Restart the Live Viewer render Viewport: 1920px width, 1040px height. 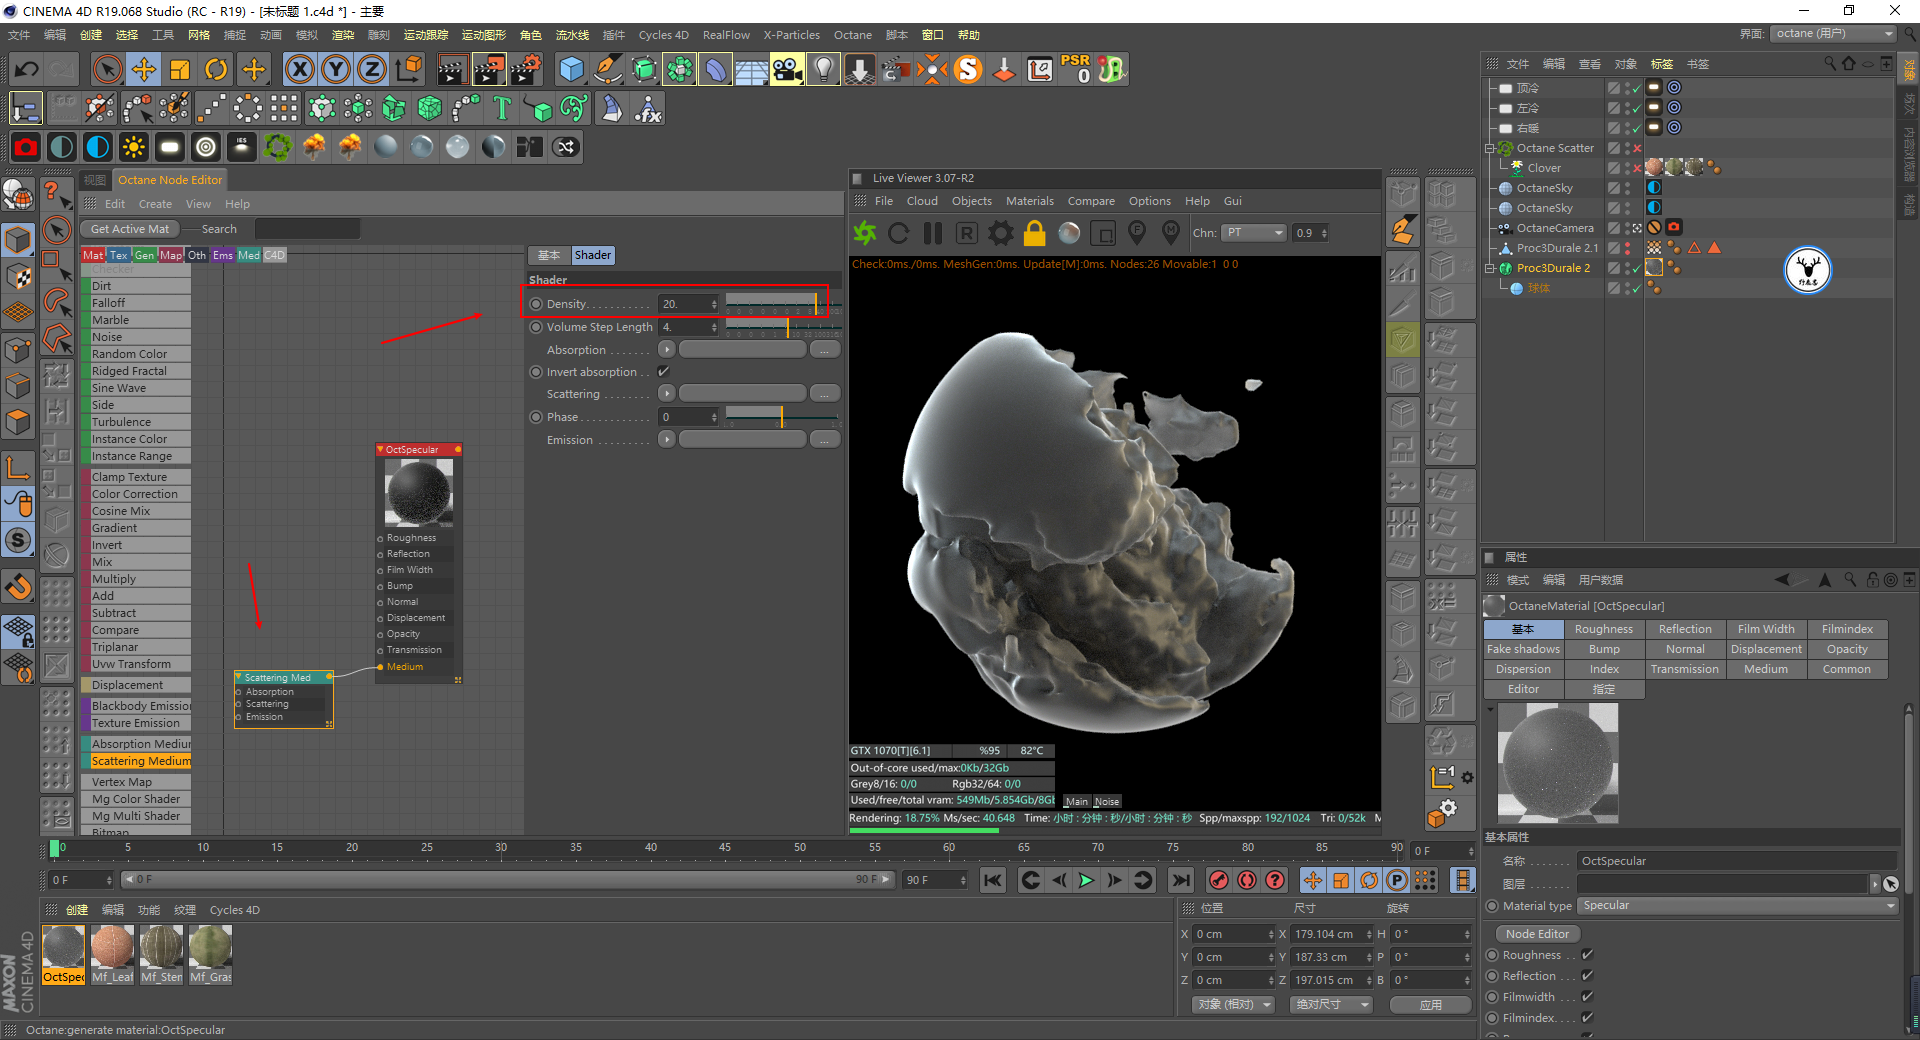point(899,233)
